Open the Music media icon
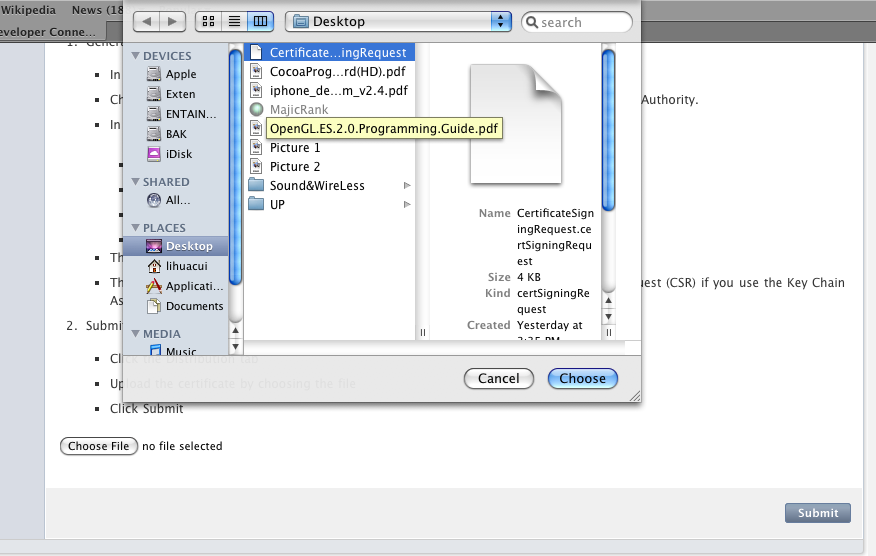 pos(156,350)
